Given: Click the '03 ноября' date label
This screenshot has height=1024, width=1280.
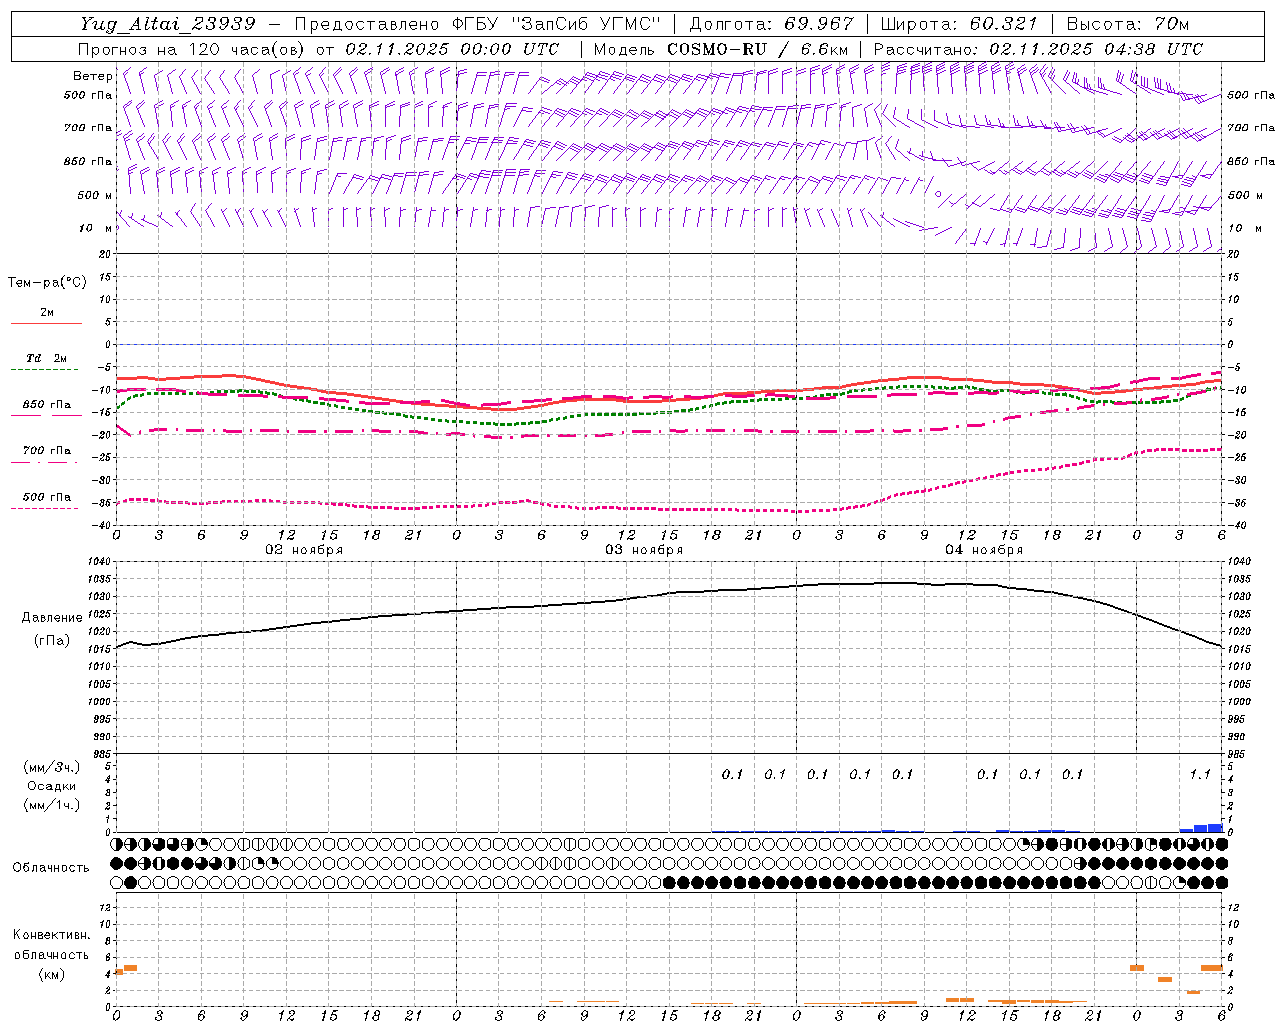Looking at the screenshot, I should click(x=644, y=550).
